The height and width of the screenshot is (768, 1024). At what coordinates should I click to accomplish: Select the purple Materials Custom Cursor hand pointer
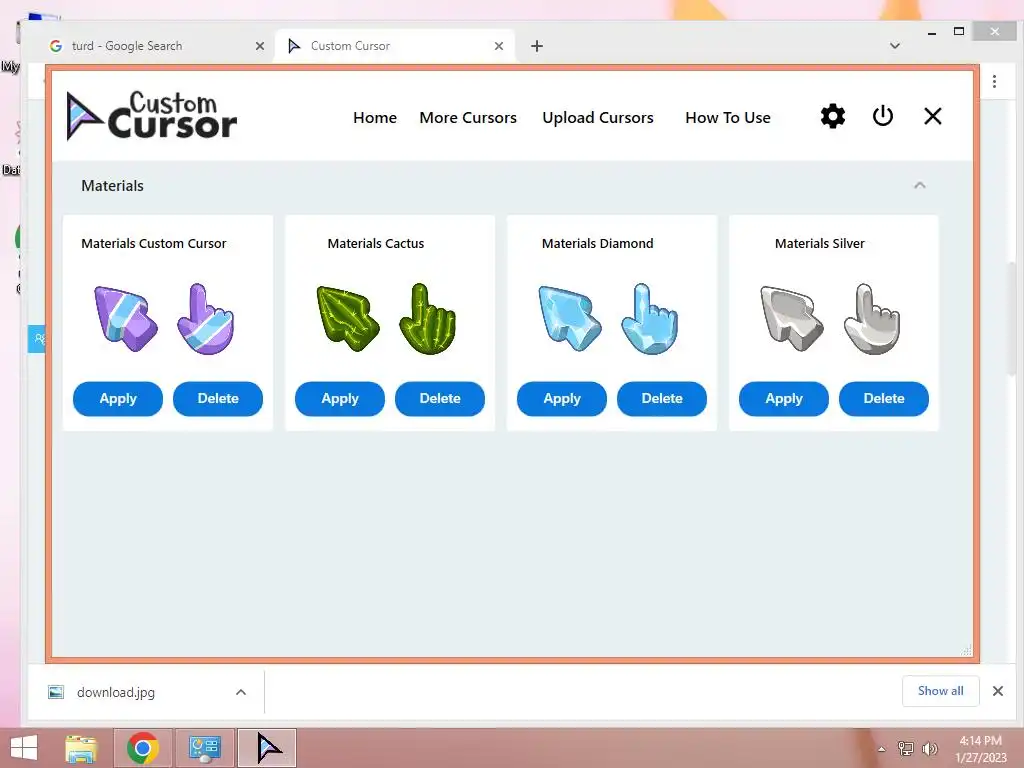pyautogui.click(x=206, y=319)
